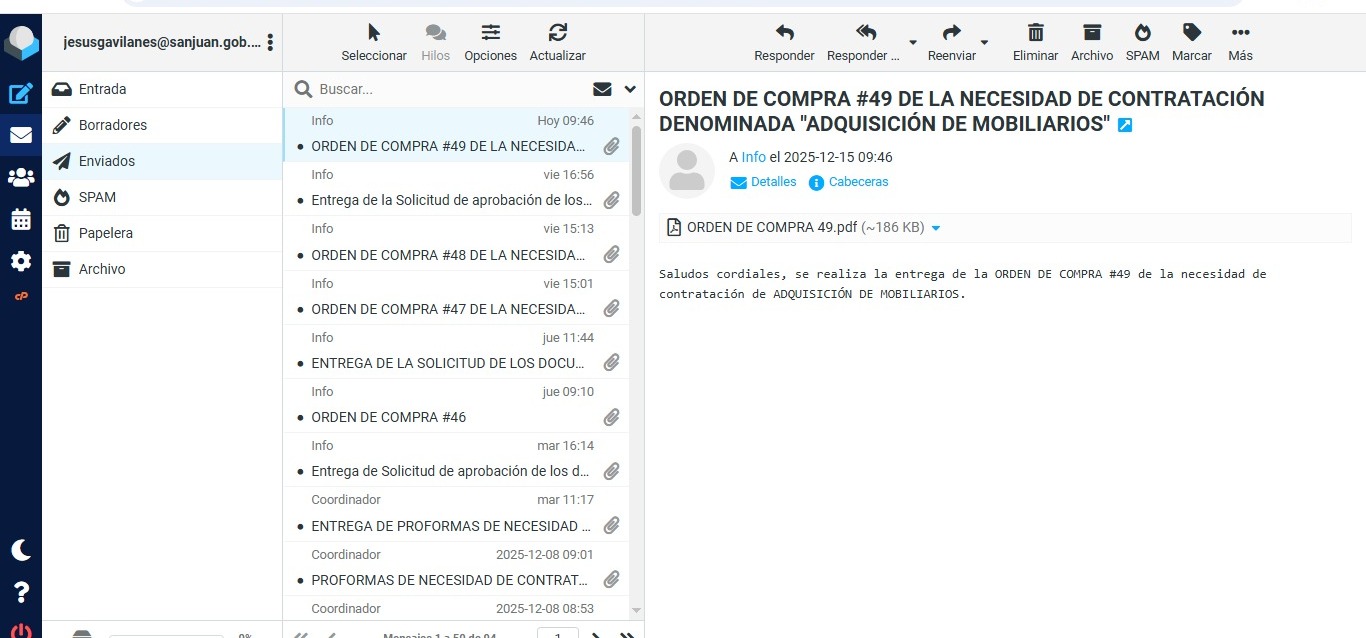Toggle Seleccionar selection mode
1366x638 pixels.
pyautogui.click(x=374, y=42)
